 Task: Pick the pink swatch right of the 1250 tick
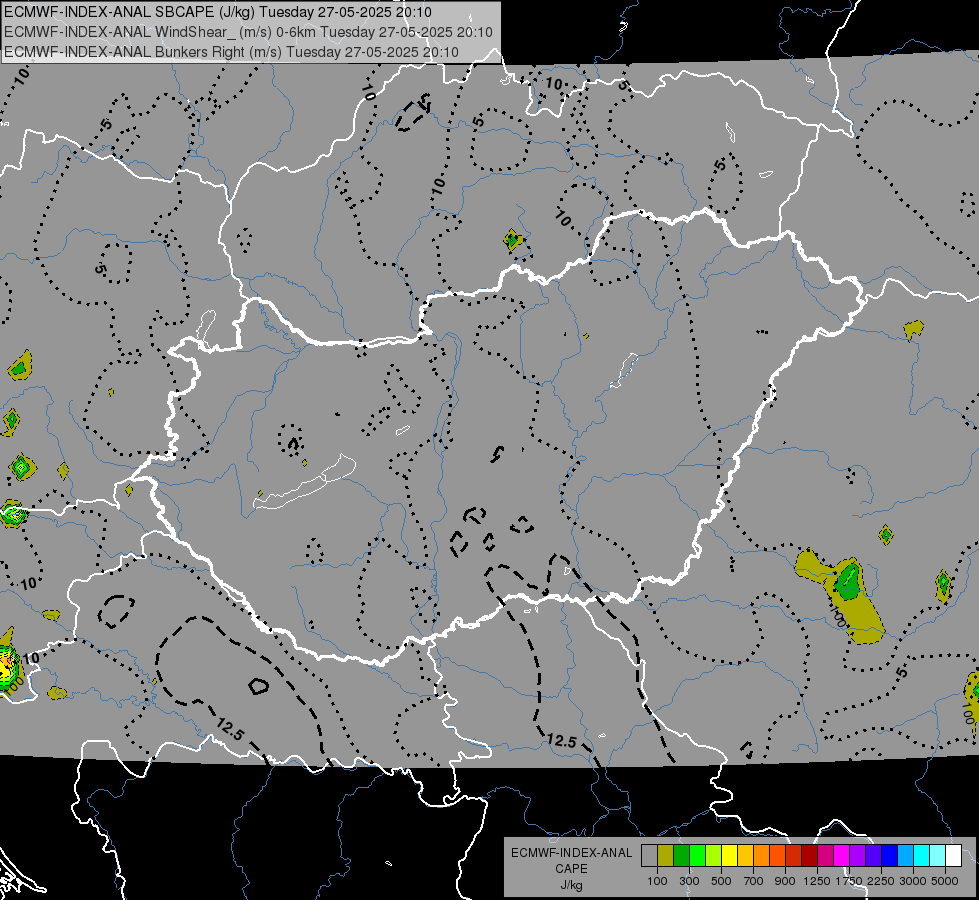coord(825,856)
